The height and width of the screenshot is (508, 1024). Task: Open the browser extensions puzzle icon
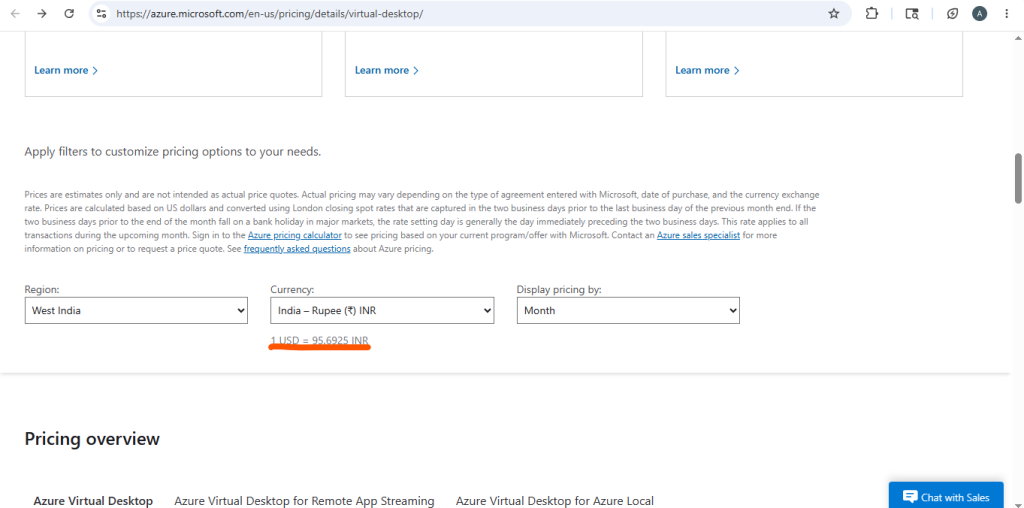[872, 14]
